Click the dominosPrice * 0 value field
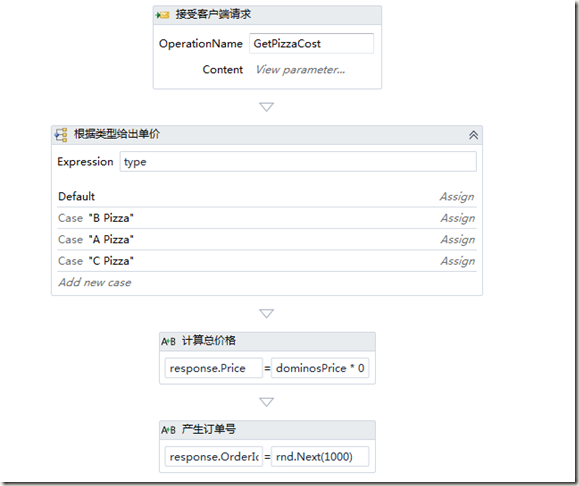This screenshot has width=579, height=486. click(x=320, y=368)
